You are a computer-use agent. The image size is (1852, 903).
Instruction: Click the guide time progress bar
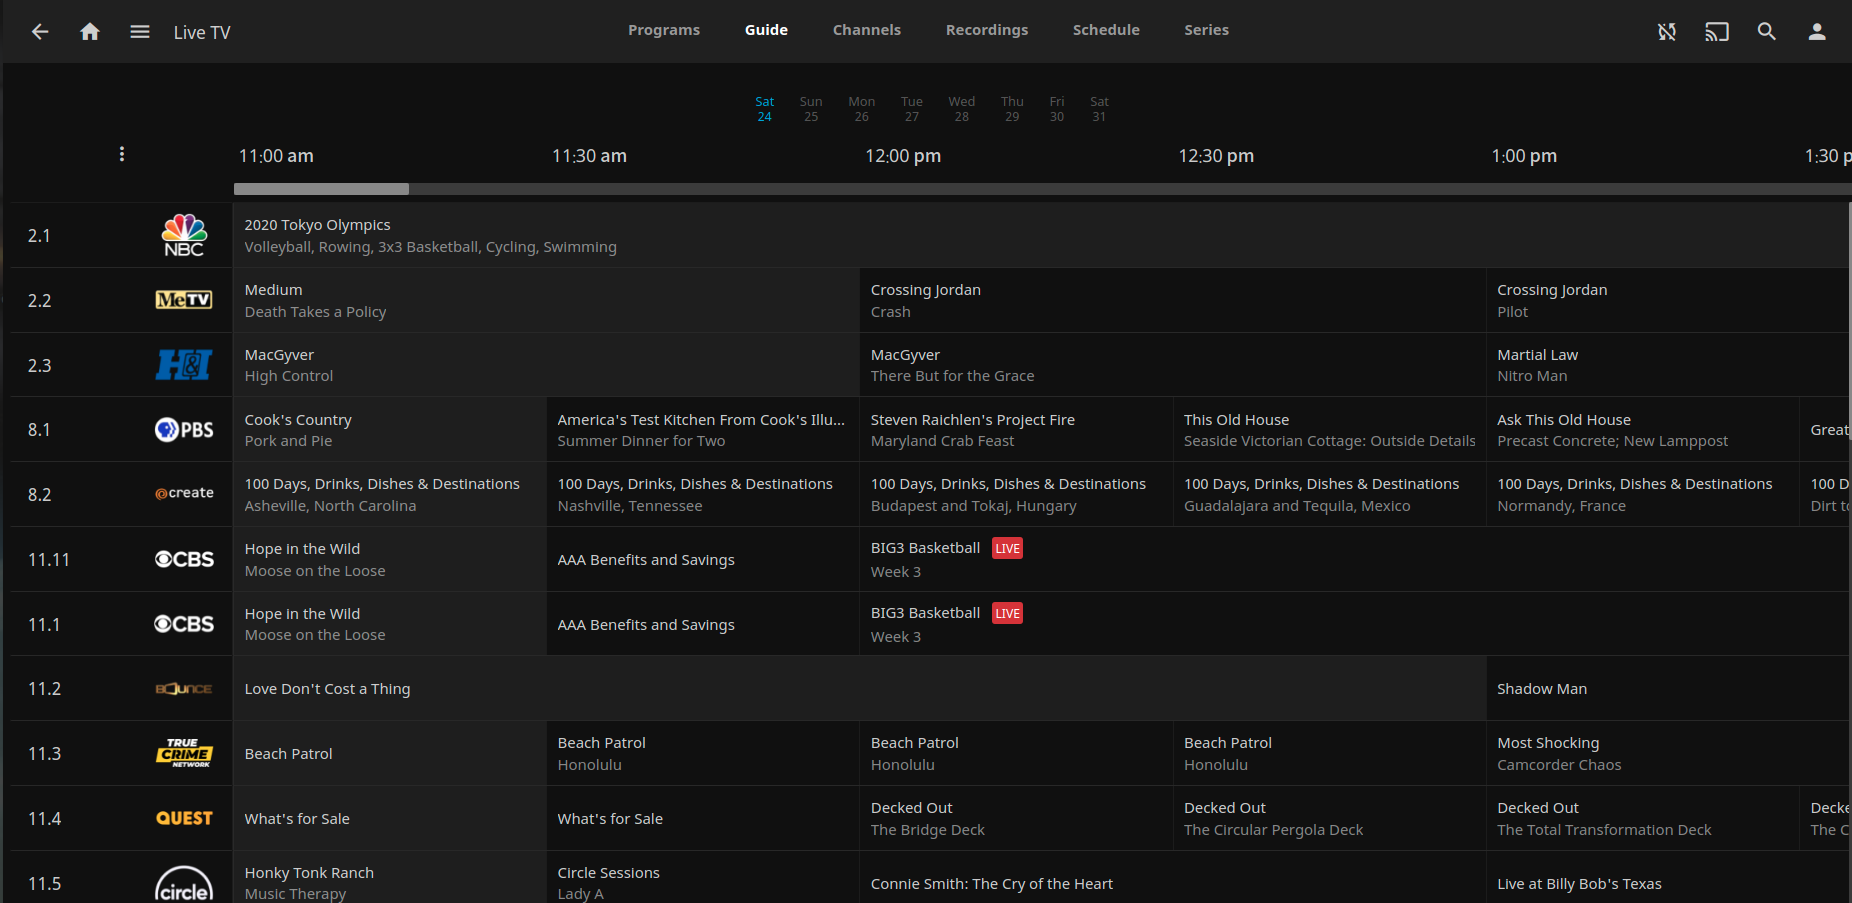pyautogui.click(x=1042, y=189)
